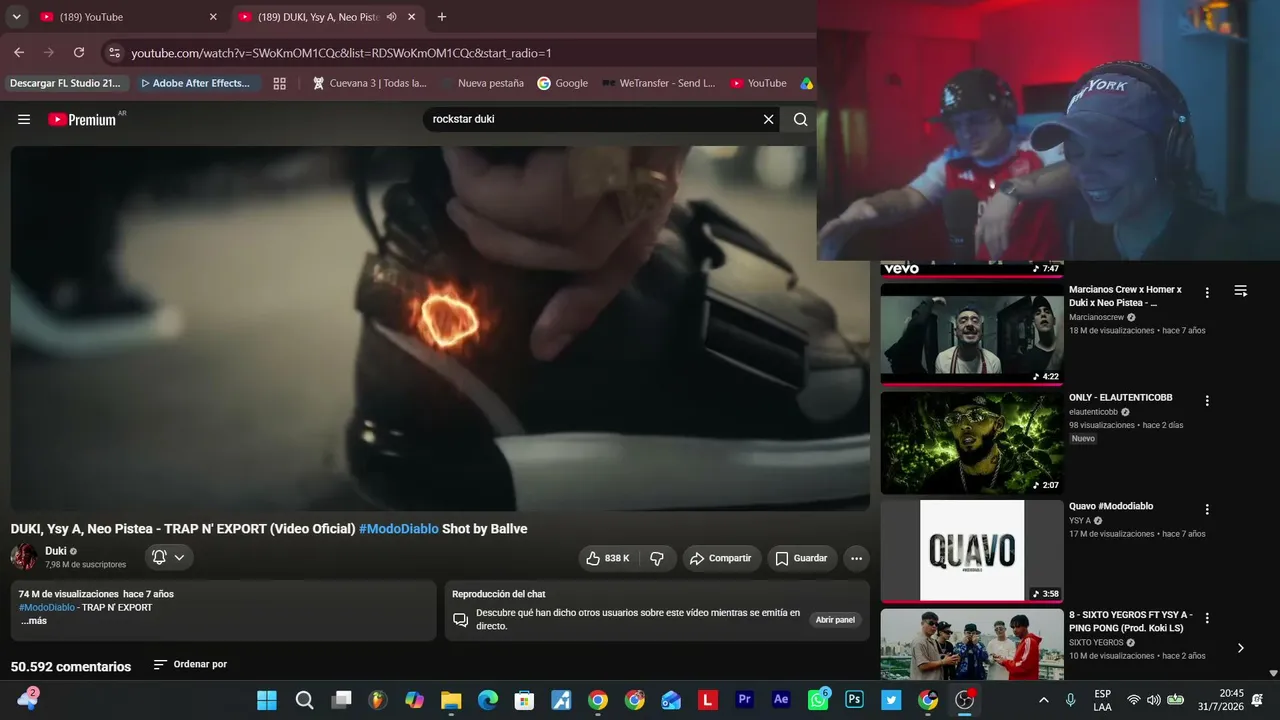Launch Adobe After Effects from taskbar
Image resolution: width=1280 pixels, height=720 pixels.
point(782,700)
